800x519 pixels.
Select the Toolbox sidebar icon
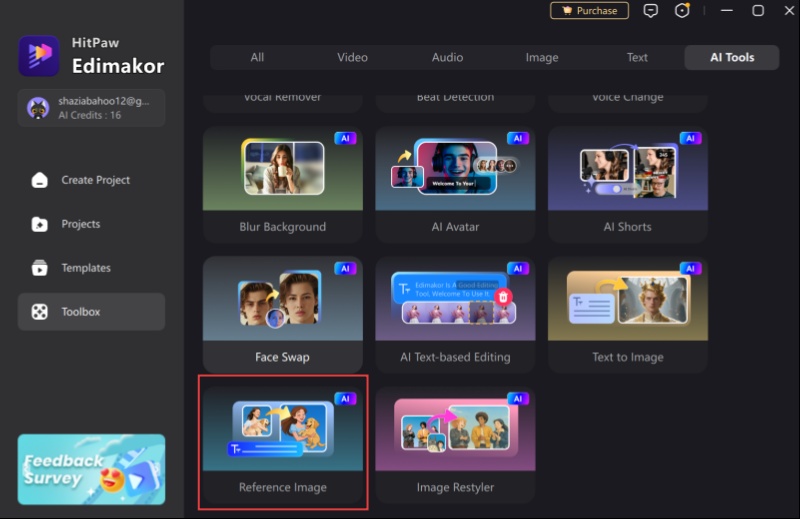[39, 312]
